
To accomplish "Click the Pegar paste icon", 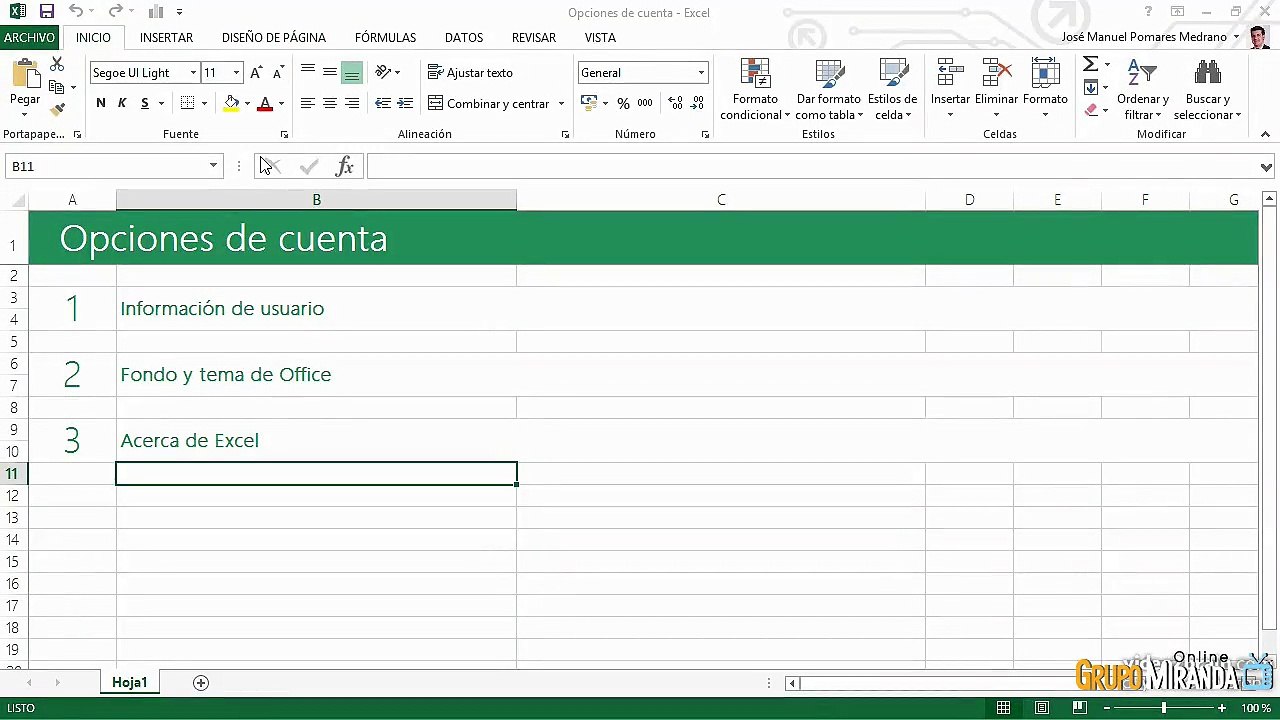I will [x=25, y=75].
